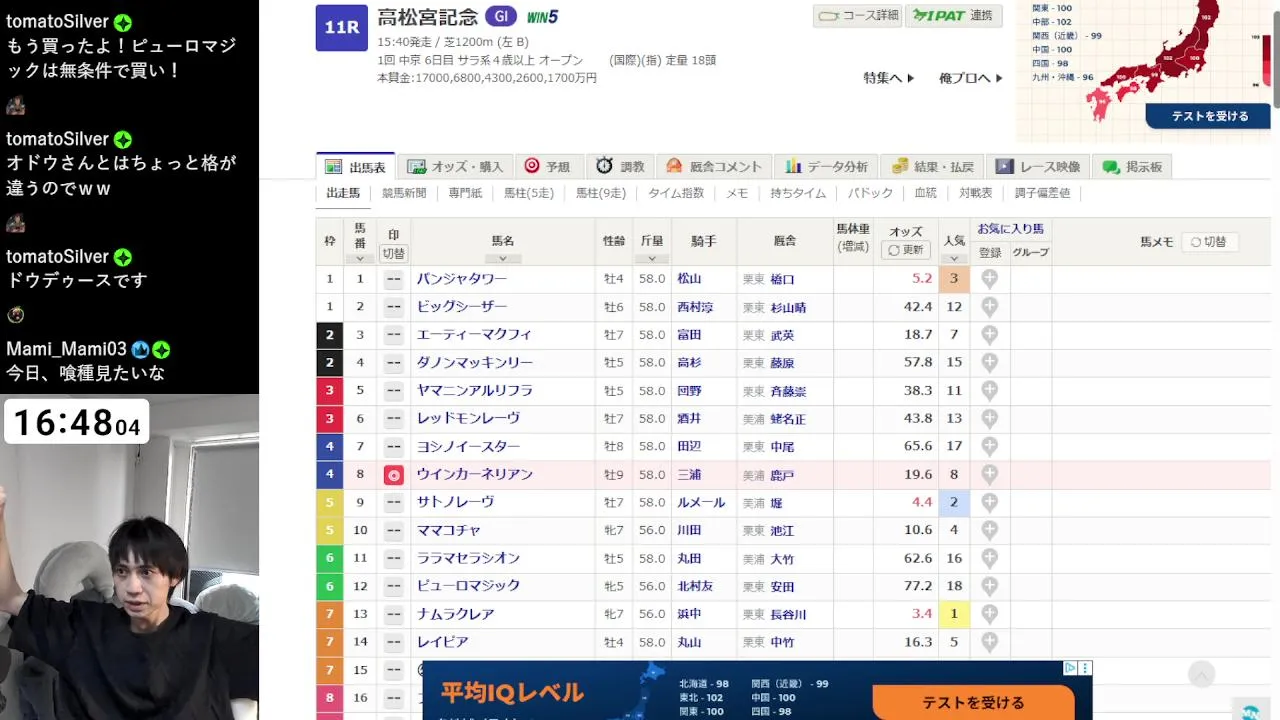Screen dimensions: 1280x720
Task: Add パンジャタワー to favorites with plus icon
Action: (989, 279)
